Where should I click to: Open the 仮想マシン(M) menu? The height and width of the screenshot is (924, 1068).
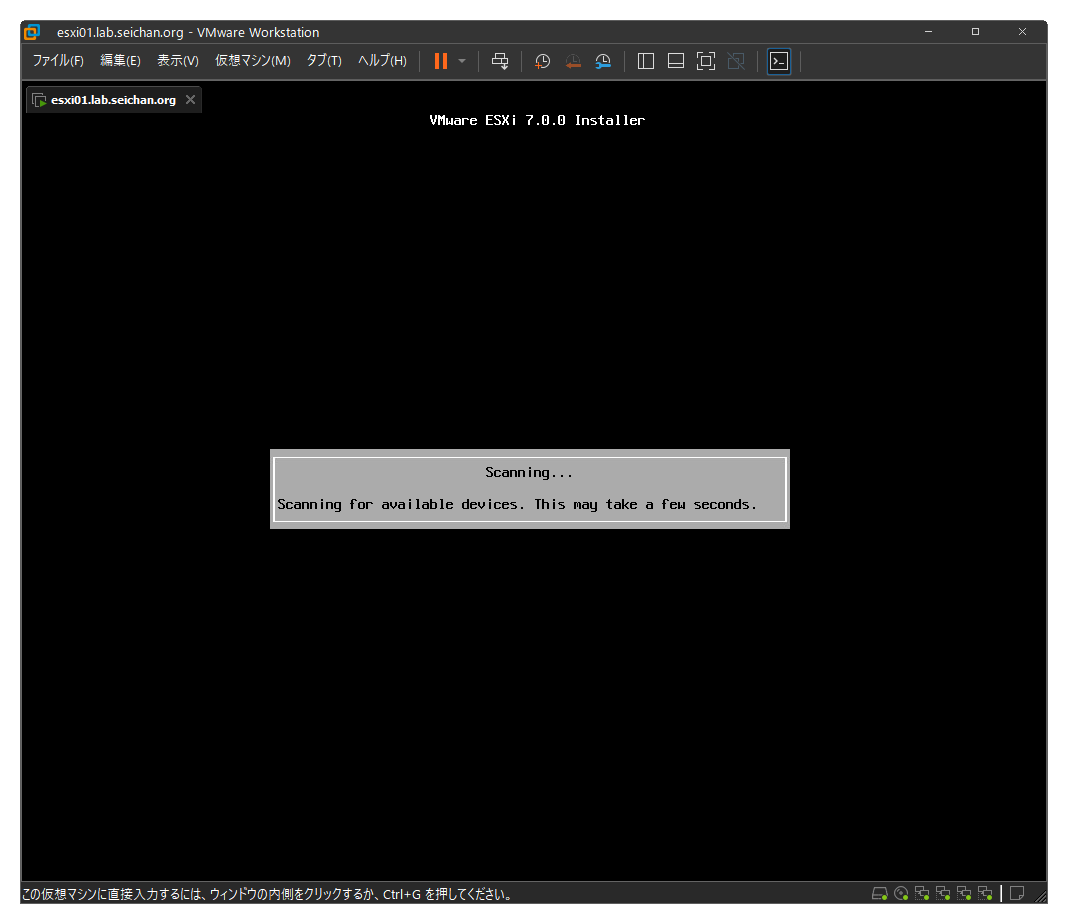point(252,61)
